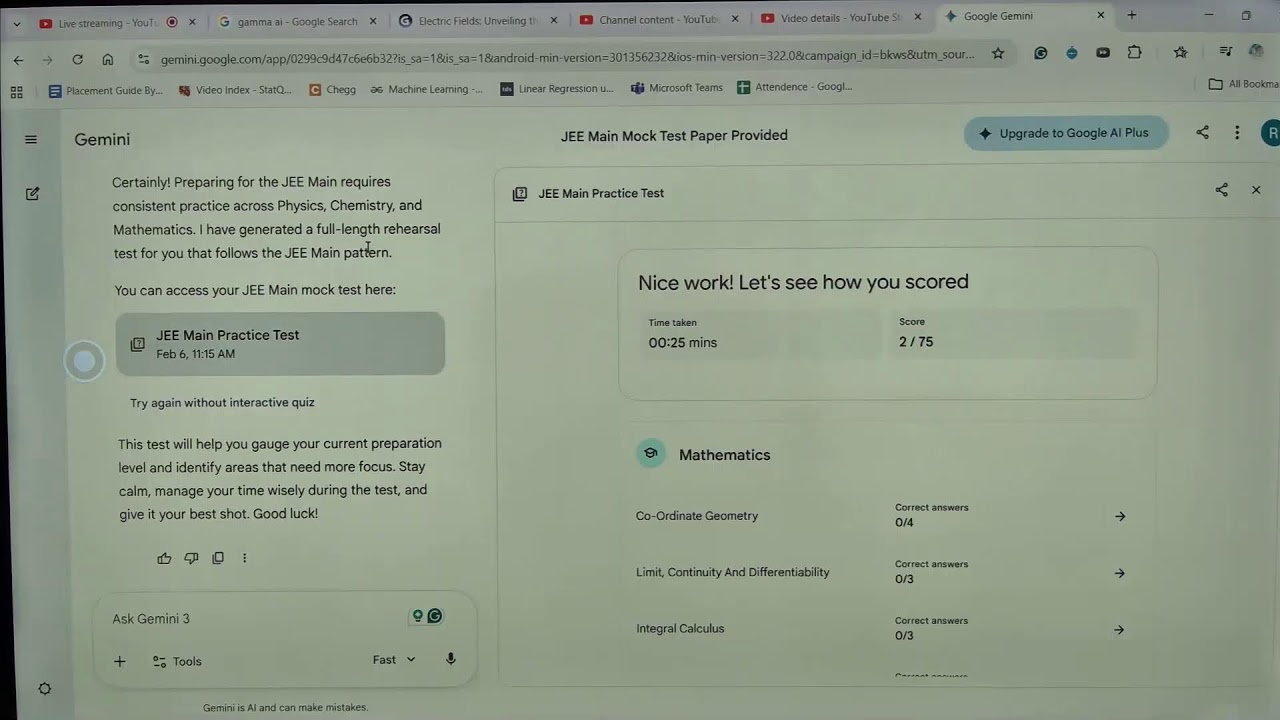The height and width of the screenshot is (720, 1280).
Task: Click the Score 2 / 75 value
Action: pyautogui.click(x=916, y=342)
